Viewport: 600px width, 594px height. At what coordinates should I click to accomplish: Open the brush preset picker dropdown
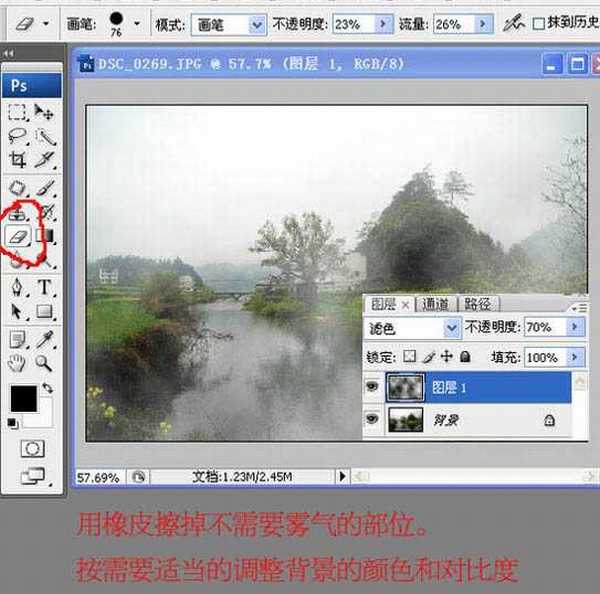pos(137,24)
